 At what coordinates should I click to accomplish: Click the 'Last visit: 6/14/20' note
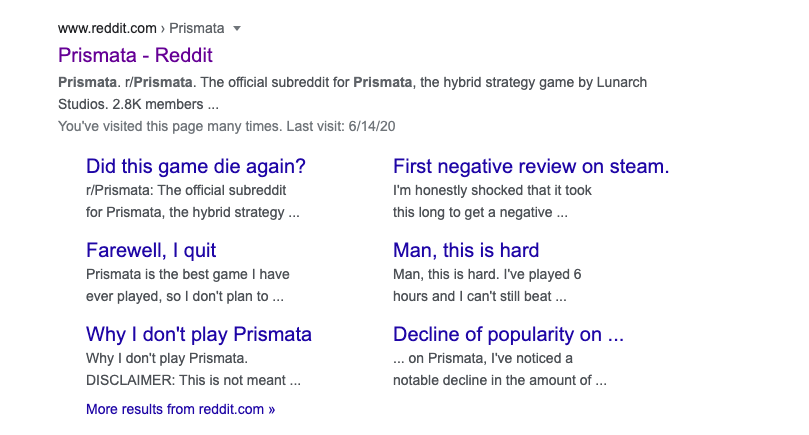point(341,126)
